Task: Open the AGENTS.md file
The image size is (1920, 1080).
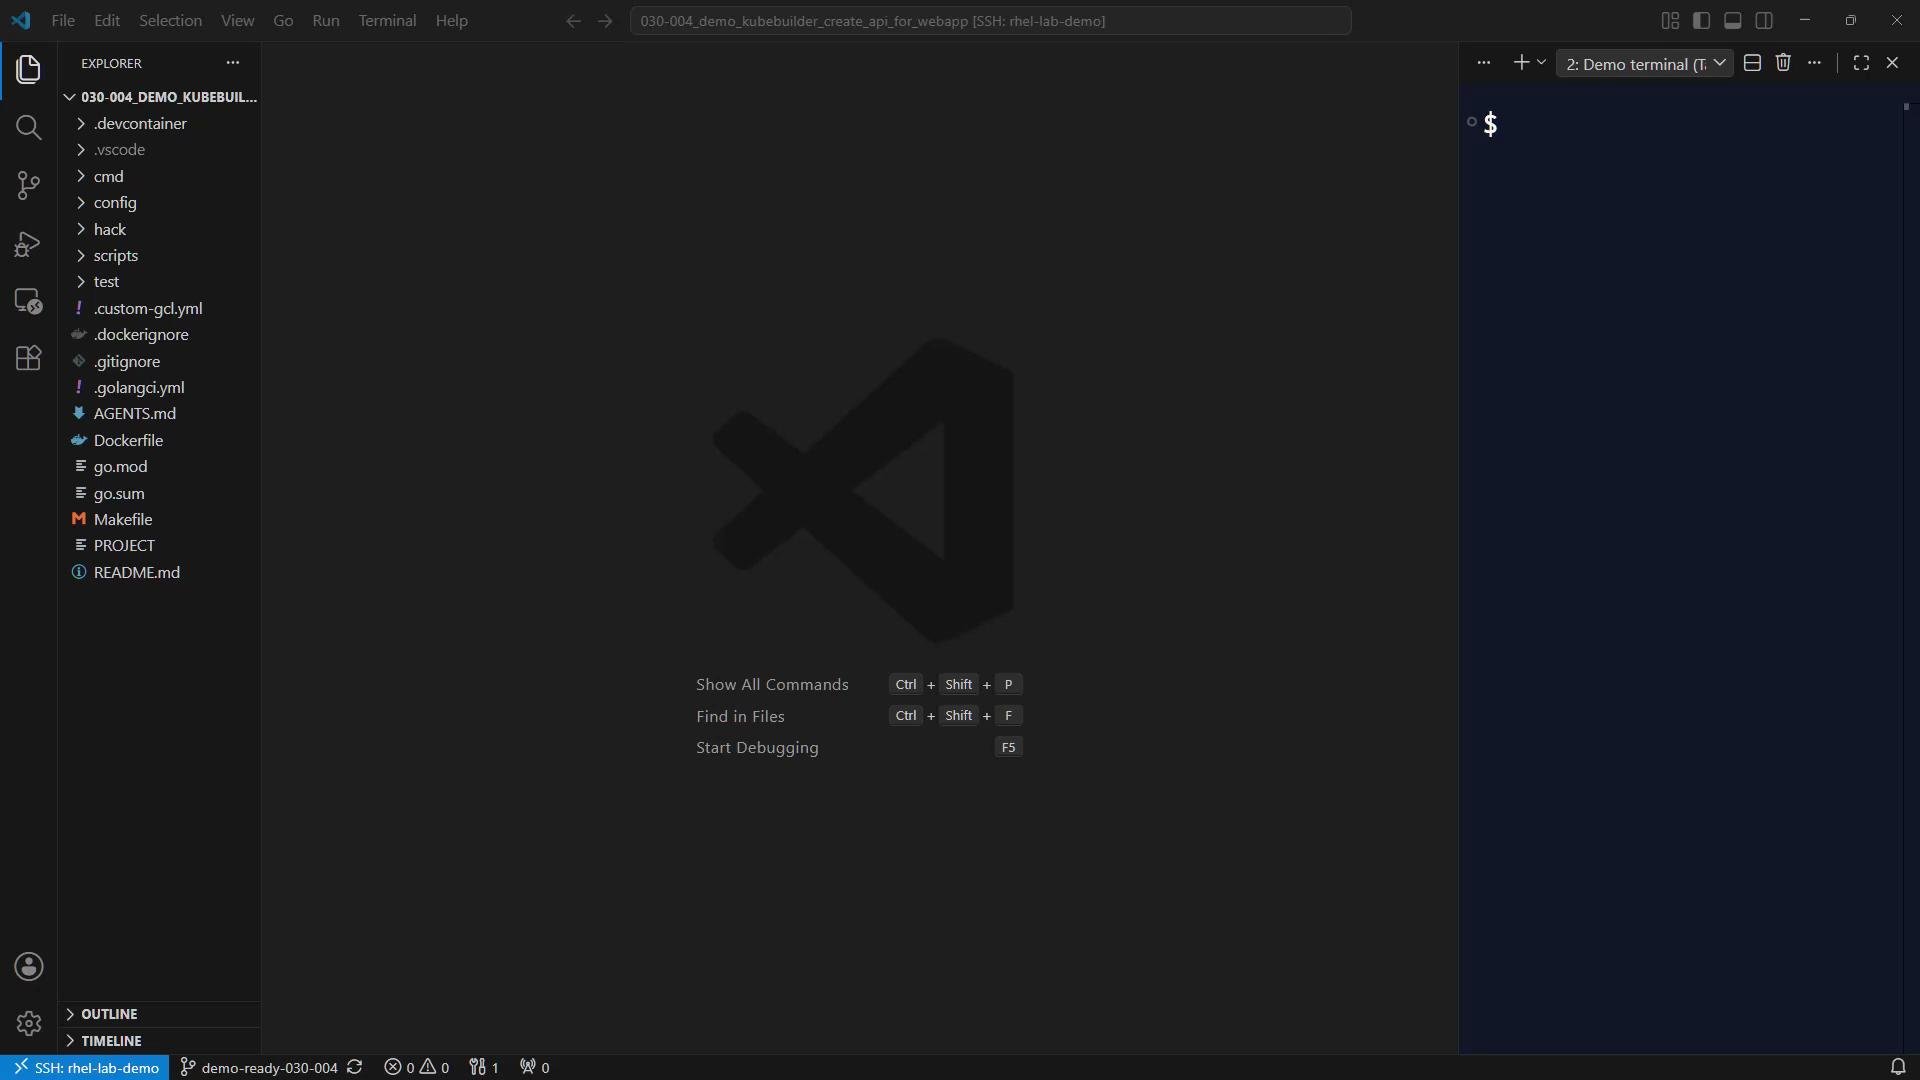Action: click(x=160, y=413)
